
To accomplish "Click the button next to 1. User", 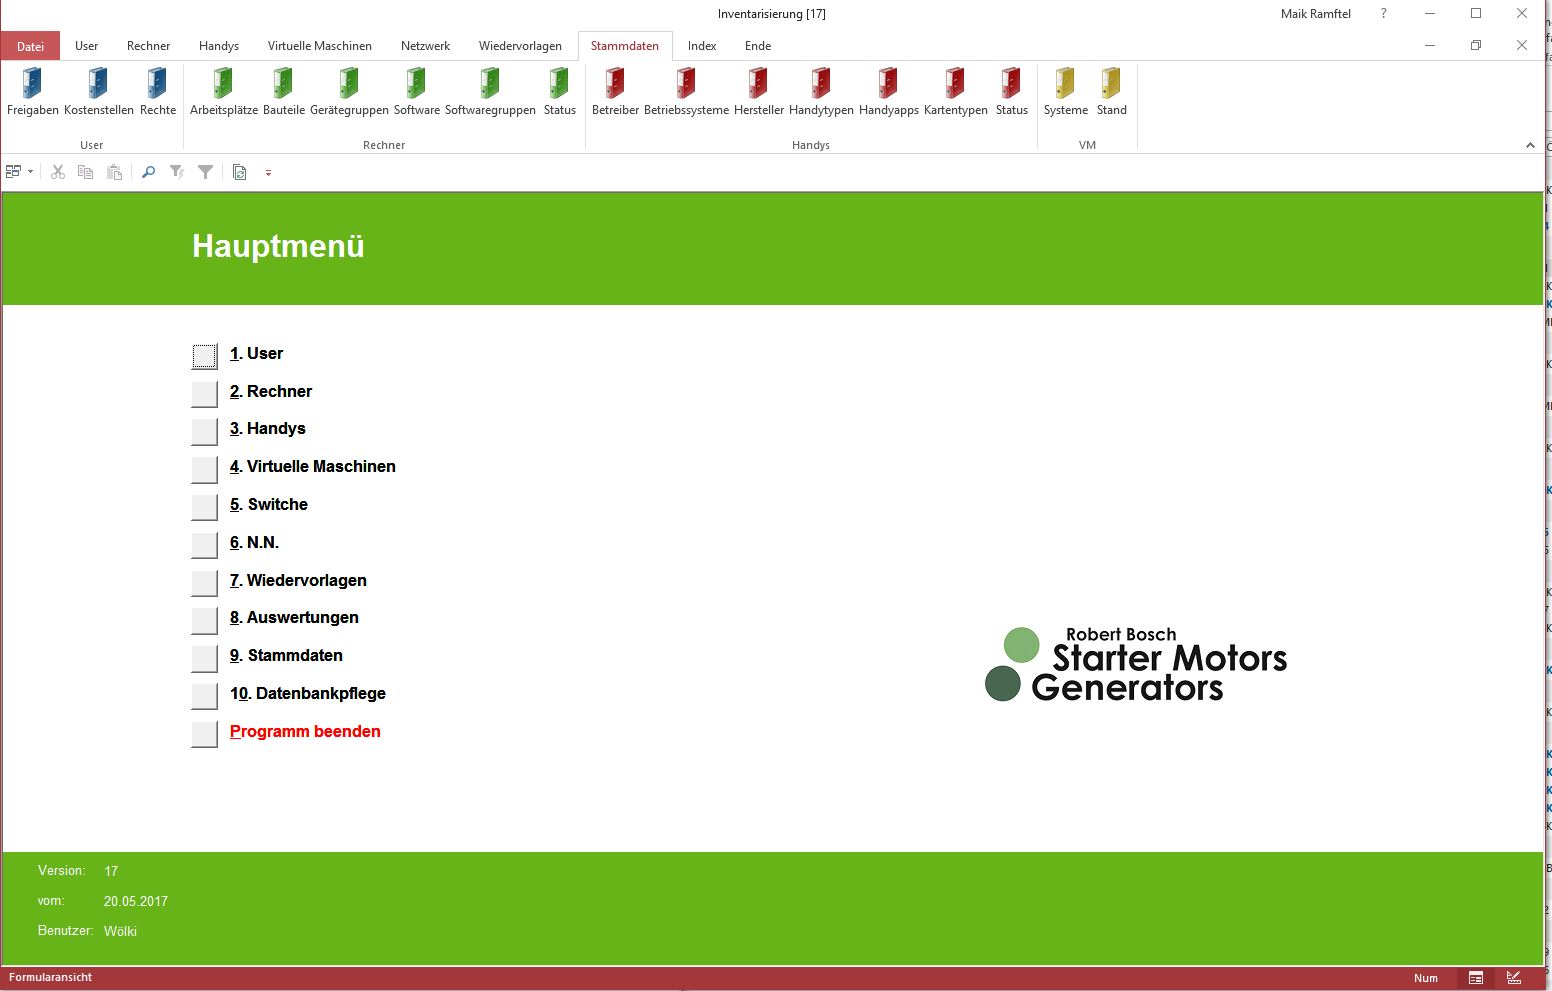I will pyautogui.click(x=204, y=356).
